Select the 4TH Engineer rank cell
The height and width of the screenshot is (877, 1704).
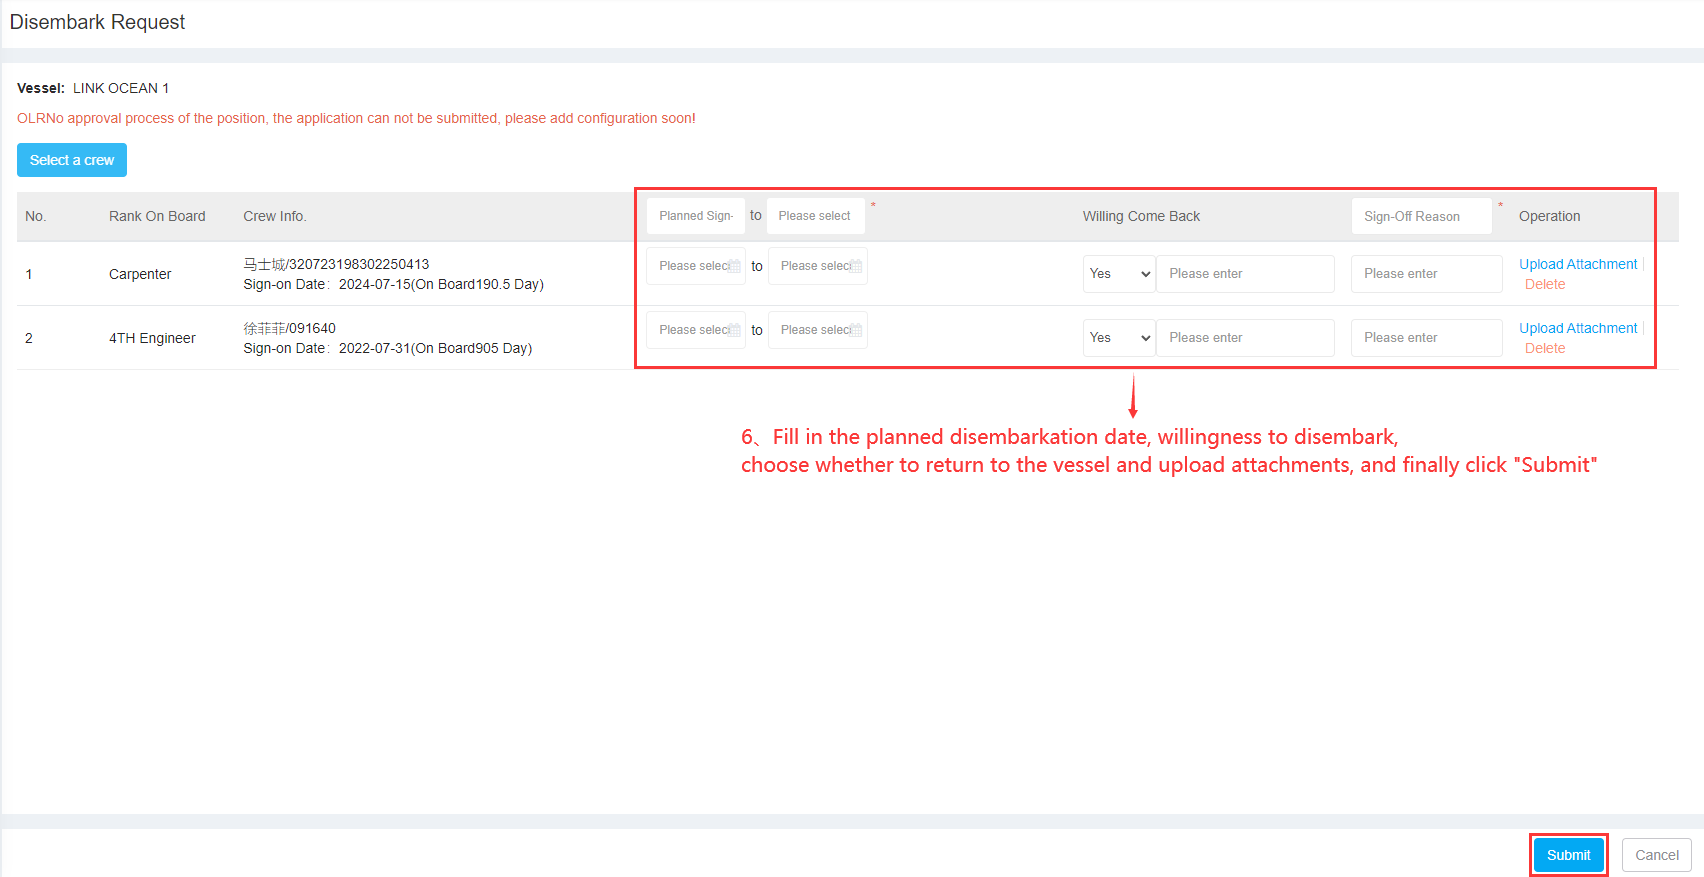(x=152, y=338)
